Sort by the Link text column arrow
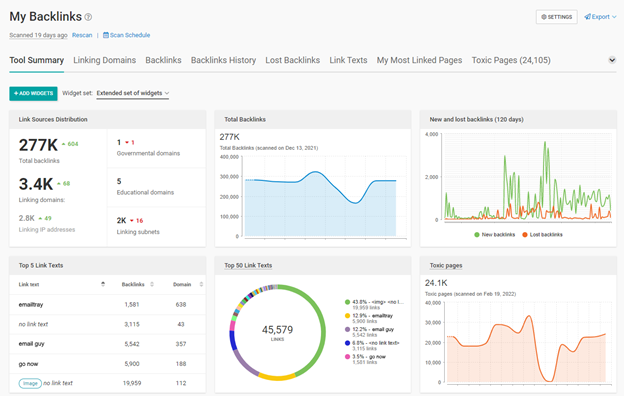Screen dimensions: 624x396 tap(103, 284)
